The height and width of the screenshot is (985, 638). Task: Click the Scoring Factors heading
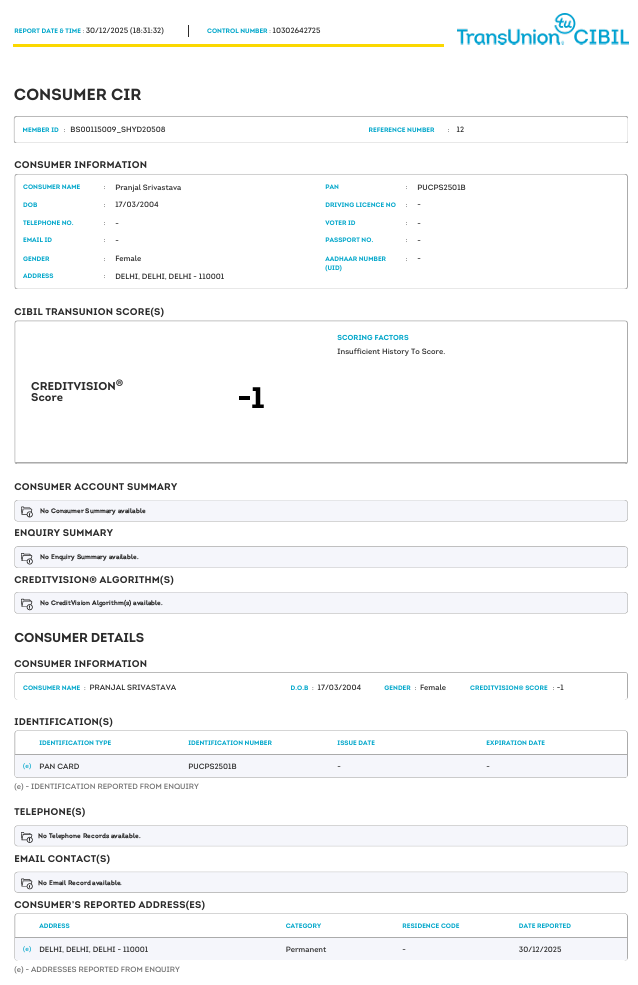click(x=373, y=338)
